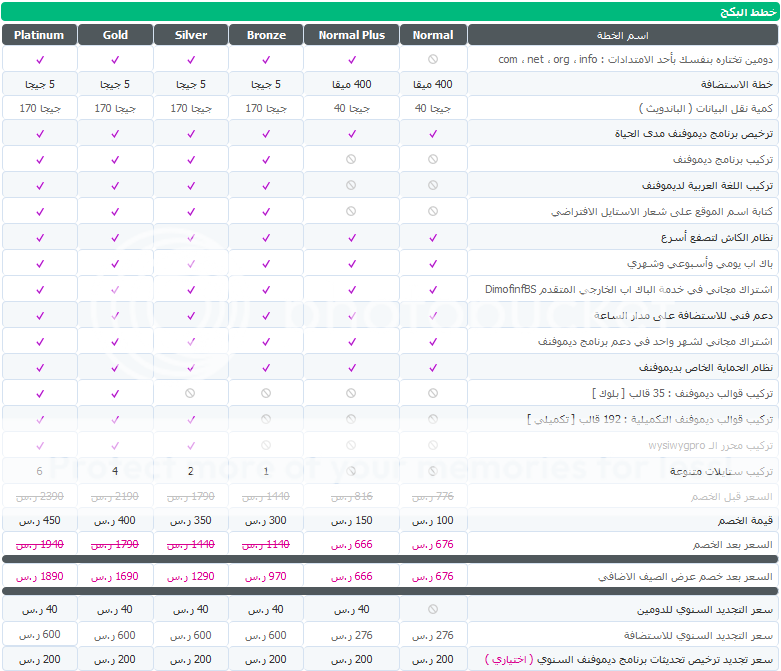Click the Silver plan column header
The image size is (781, 671).
[191, 35]
